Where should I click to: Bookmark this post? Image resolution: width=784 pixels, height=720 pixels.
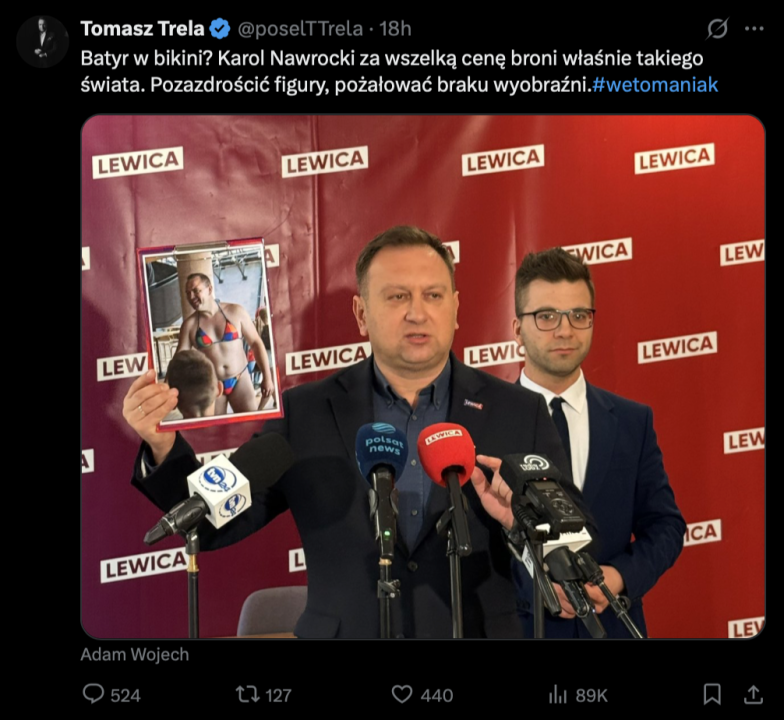[712, 694]
